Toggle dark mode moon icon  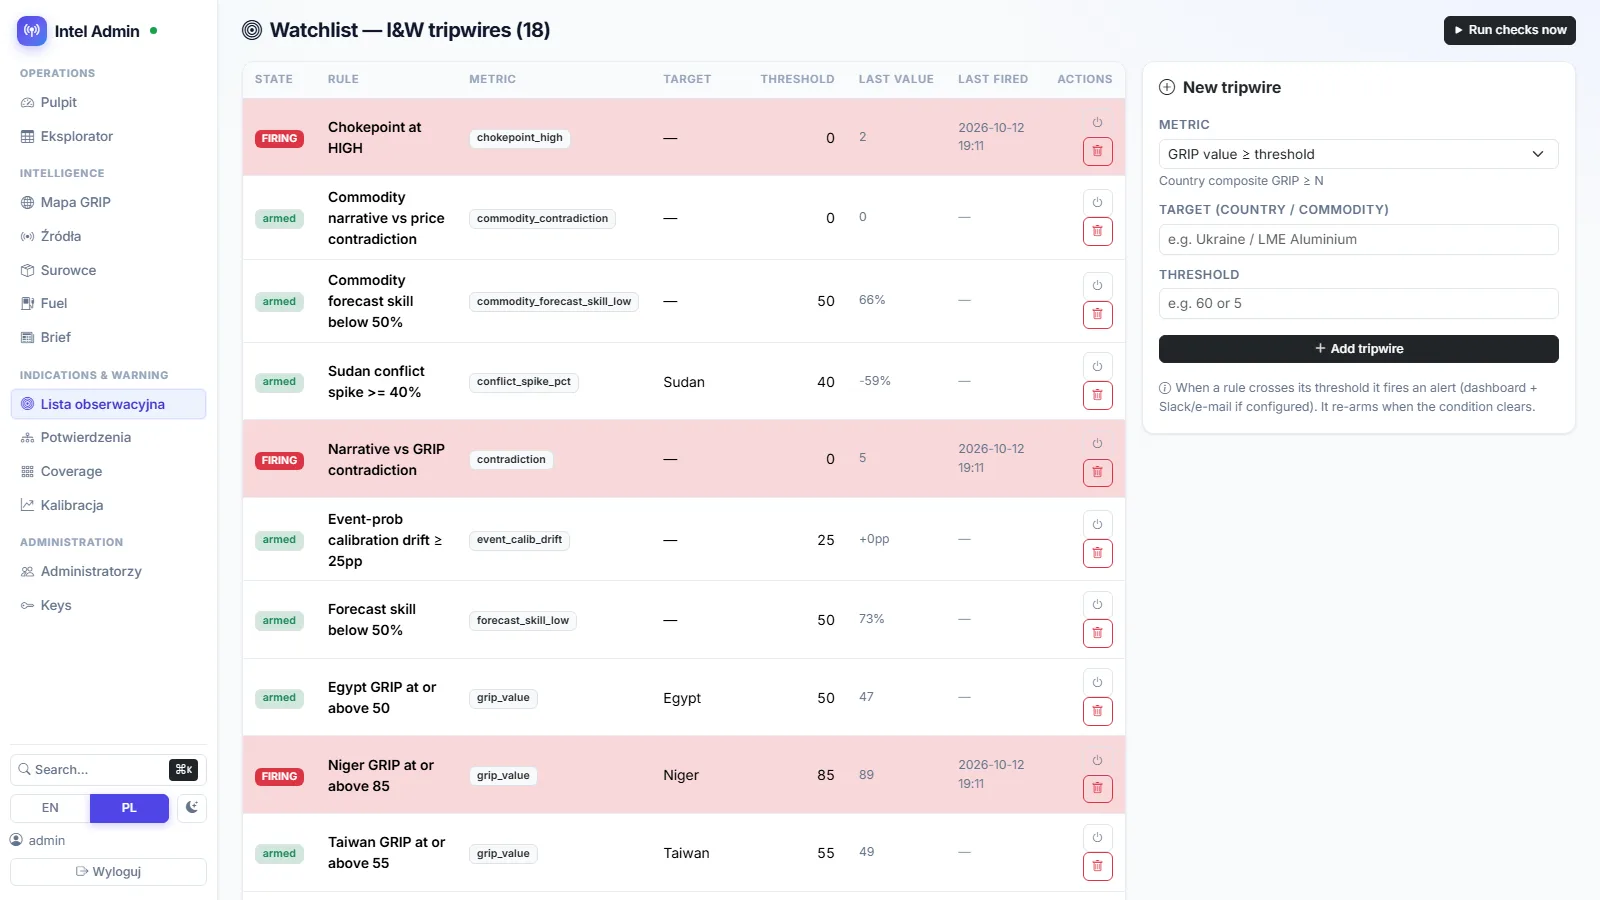(192, 807)
